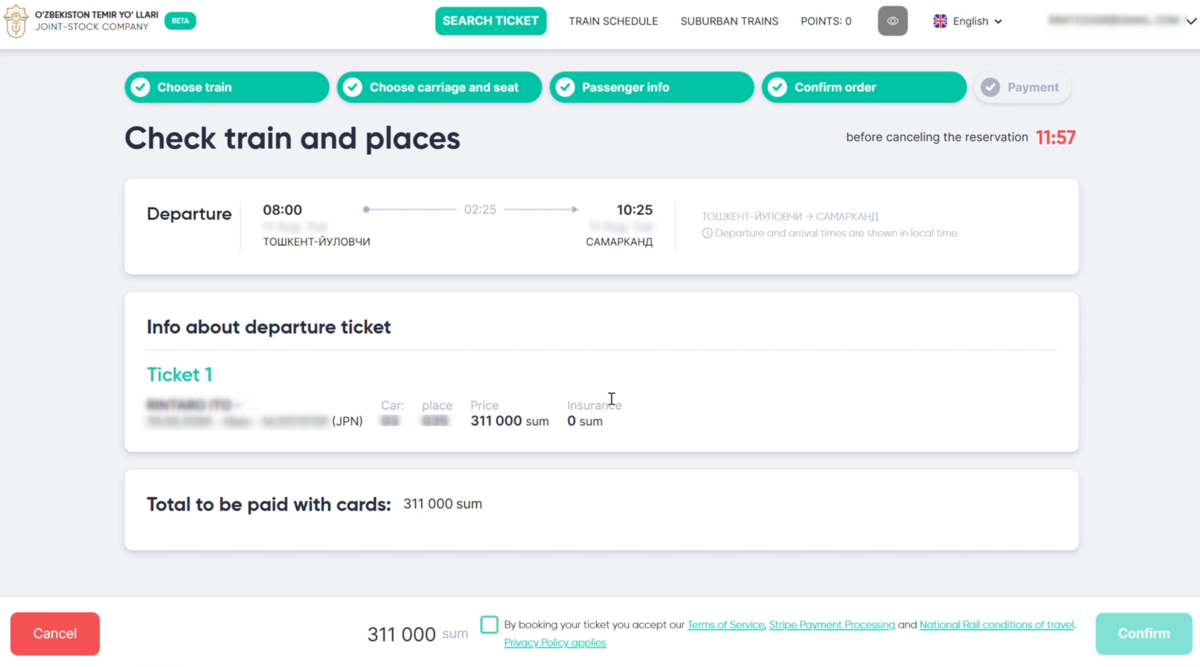Screen dimensions: 1200x667
Task: Click the grey Payment step checkmark
Action: (x=990, y=87)
